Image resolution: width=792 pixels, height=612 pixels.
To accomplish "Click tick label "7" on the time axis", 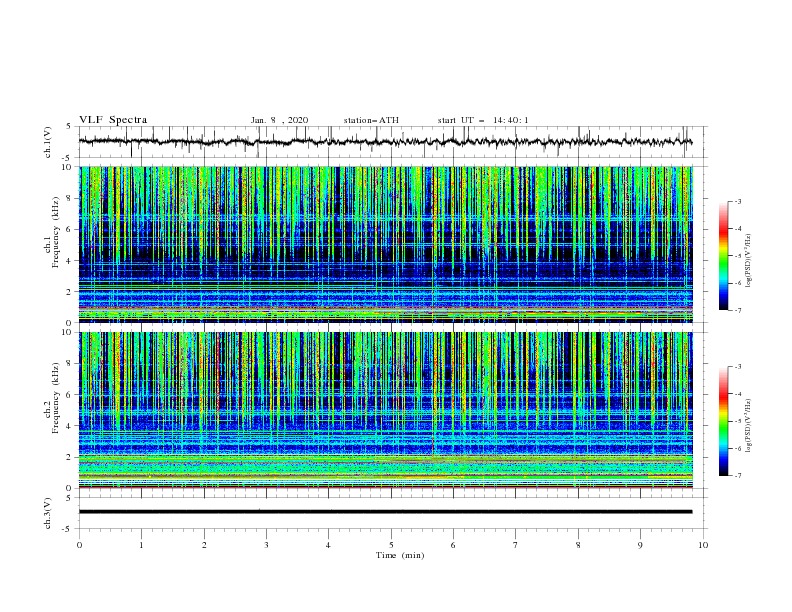I will 515,545.
